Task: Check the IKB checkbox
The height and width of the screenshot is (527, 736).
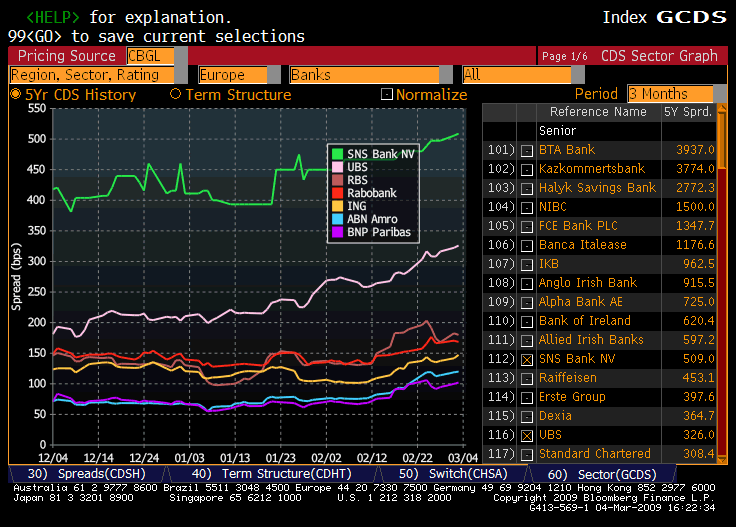Action: click(527, 265)
